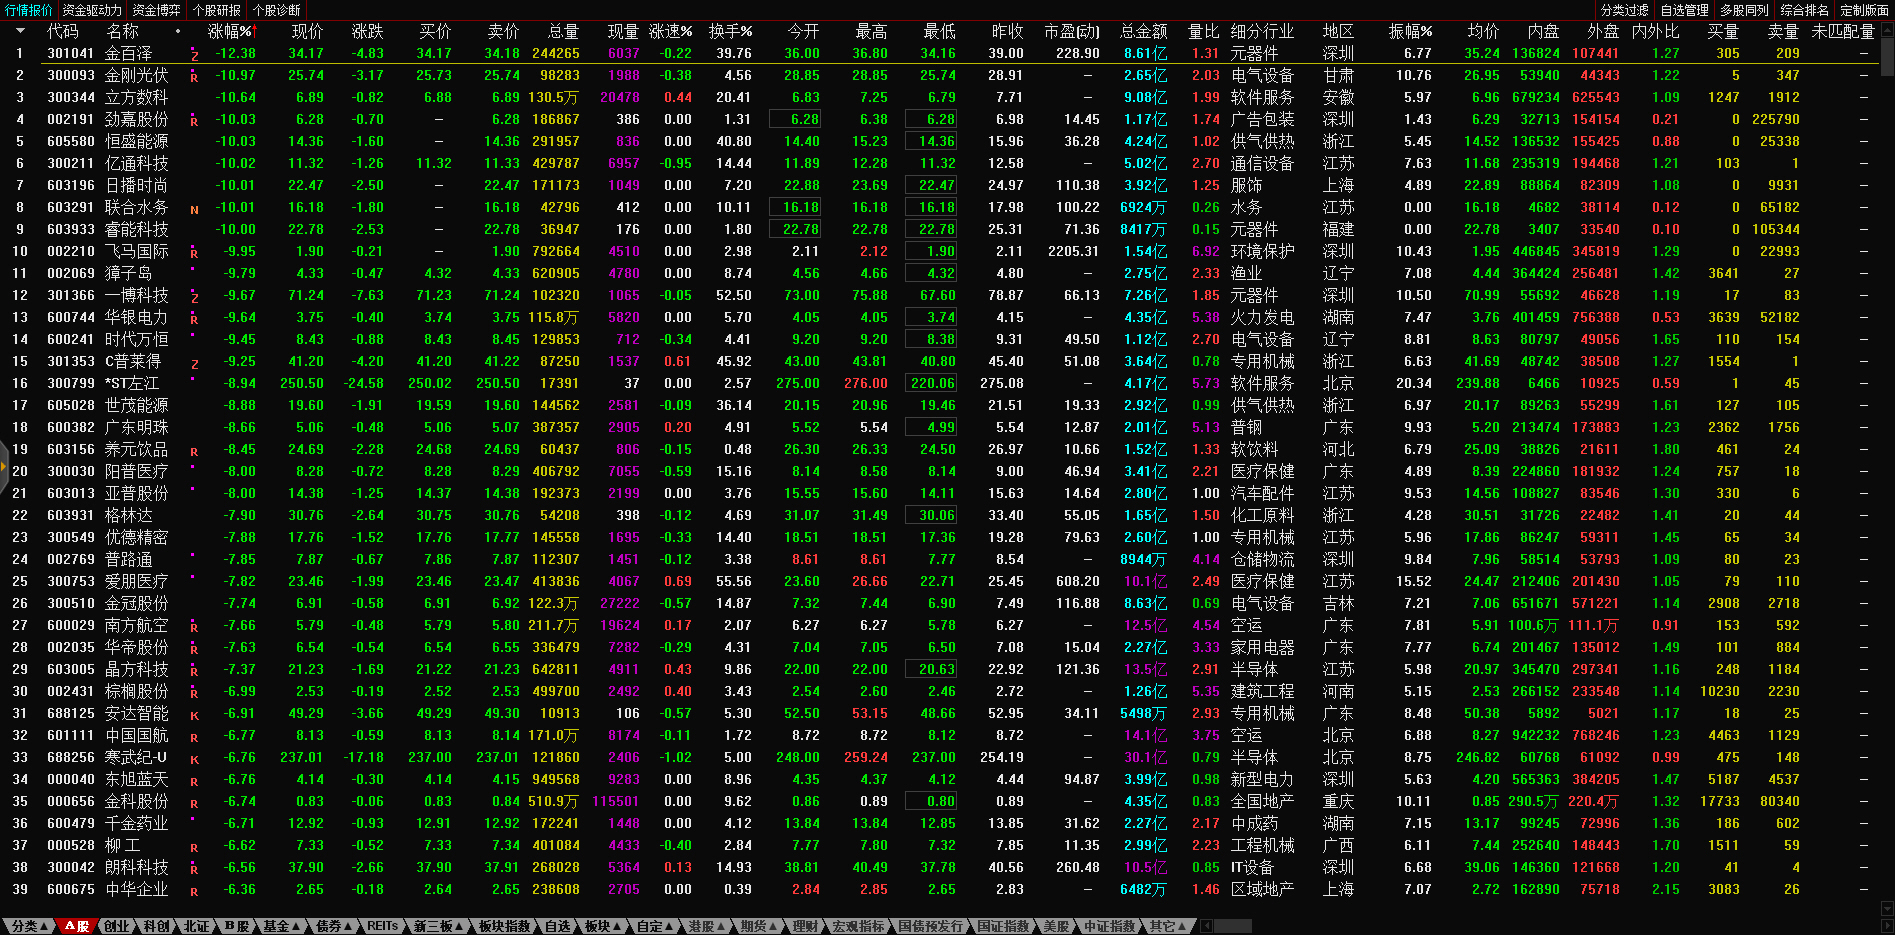Screen dimensions: 1895x935
Task: Click the bottom tab bar scroll arrow
Action: pos(1206,926)
